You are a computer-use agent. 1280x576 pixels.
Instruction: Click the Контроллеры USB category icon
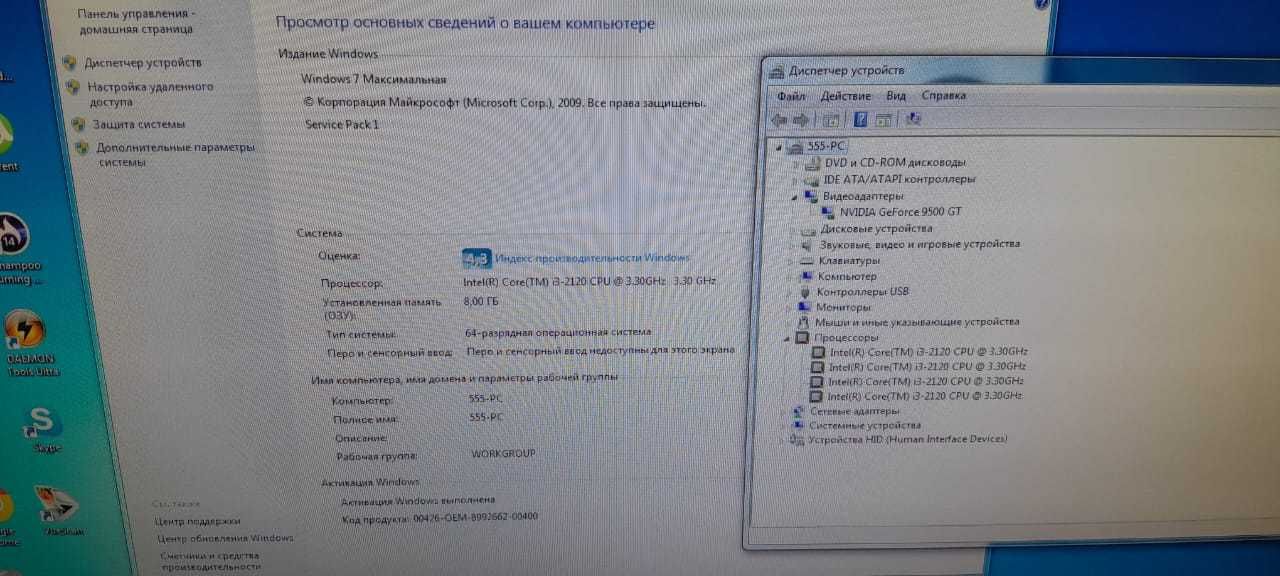tap(806, 291)
